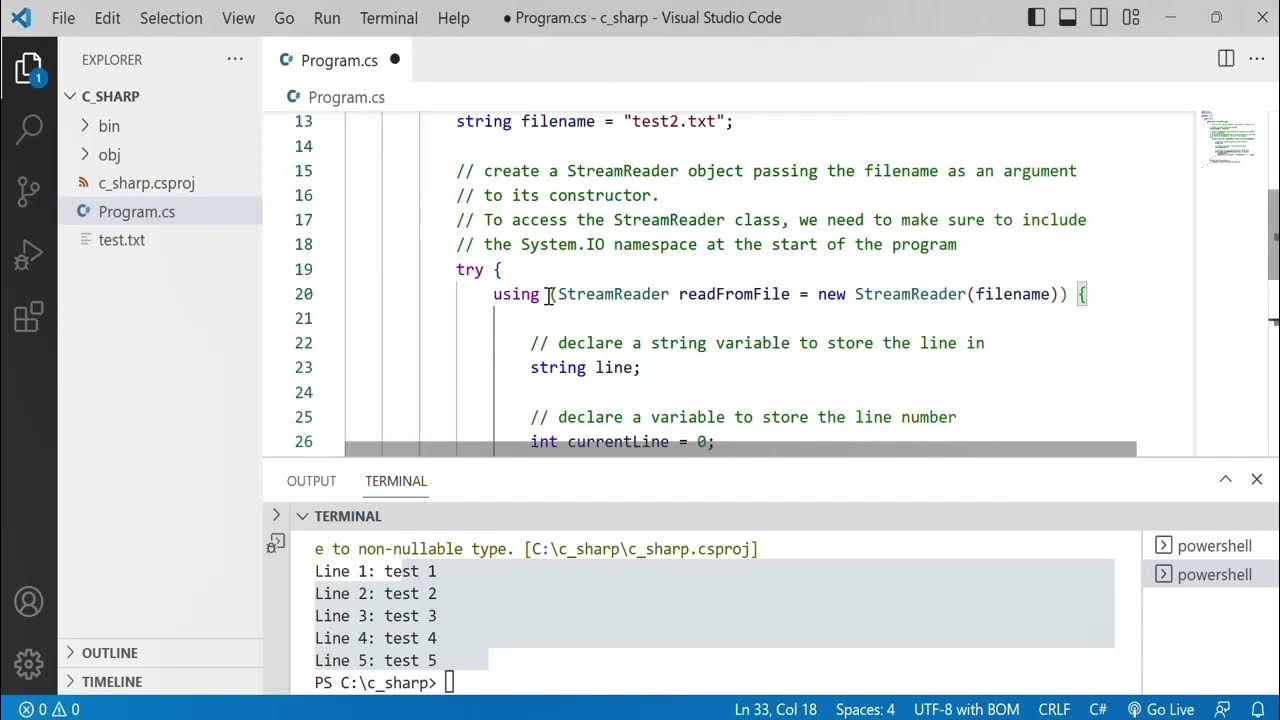Collapse the C_SHARP folder root
Viewport: 1280px width, 720px height.
click(160, 96)
